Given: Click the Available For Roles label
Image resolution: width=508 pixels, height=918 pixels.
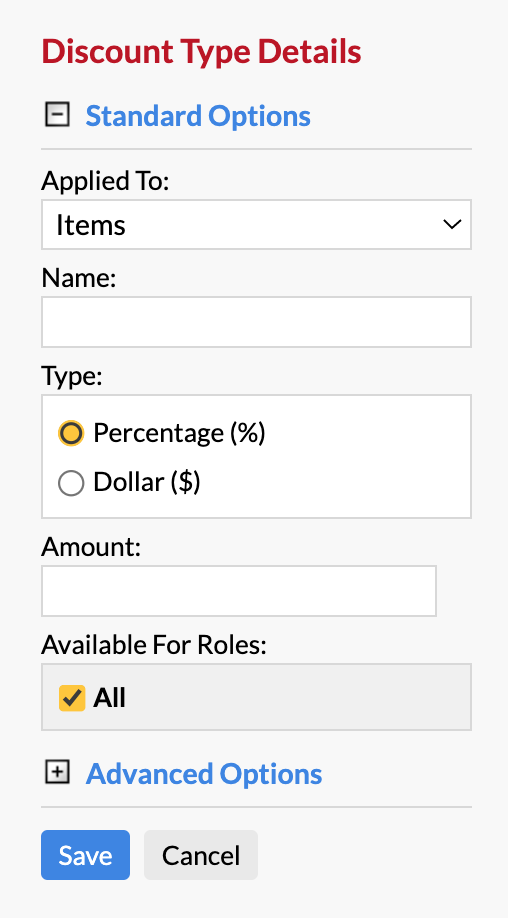Looking at the screenshot, I should 154,645.
